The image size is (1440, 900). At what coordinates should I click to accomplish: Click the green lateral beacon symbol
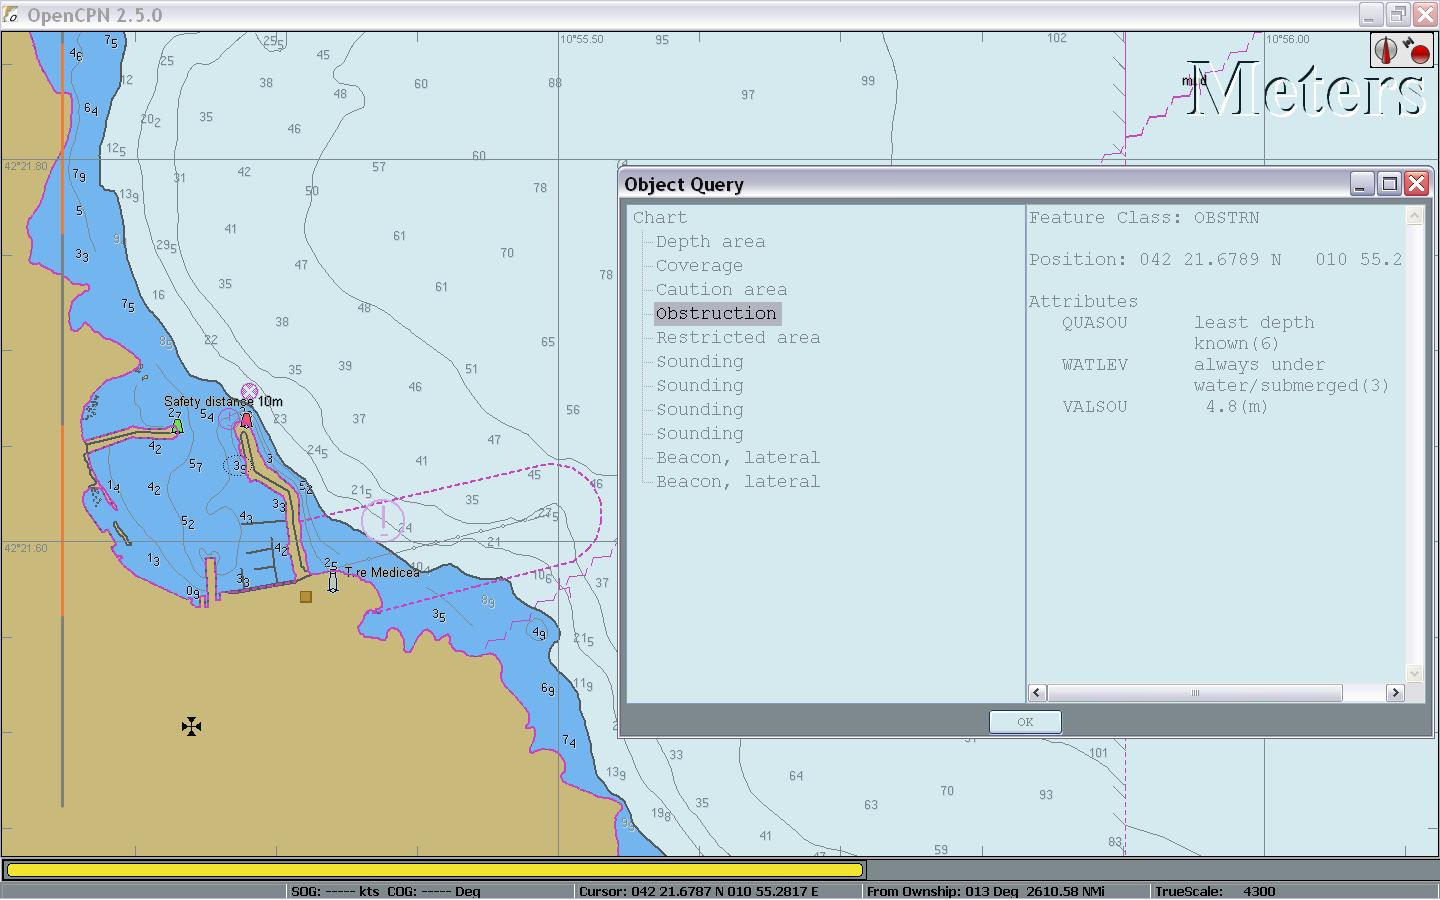pyautogui.click(x=178, y=426)
